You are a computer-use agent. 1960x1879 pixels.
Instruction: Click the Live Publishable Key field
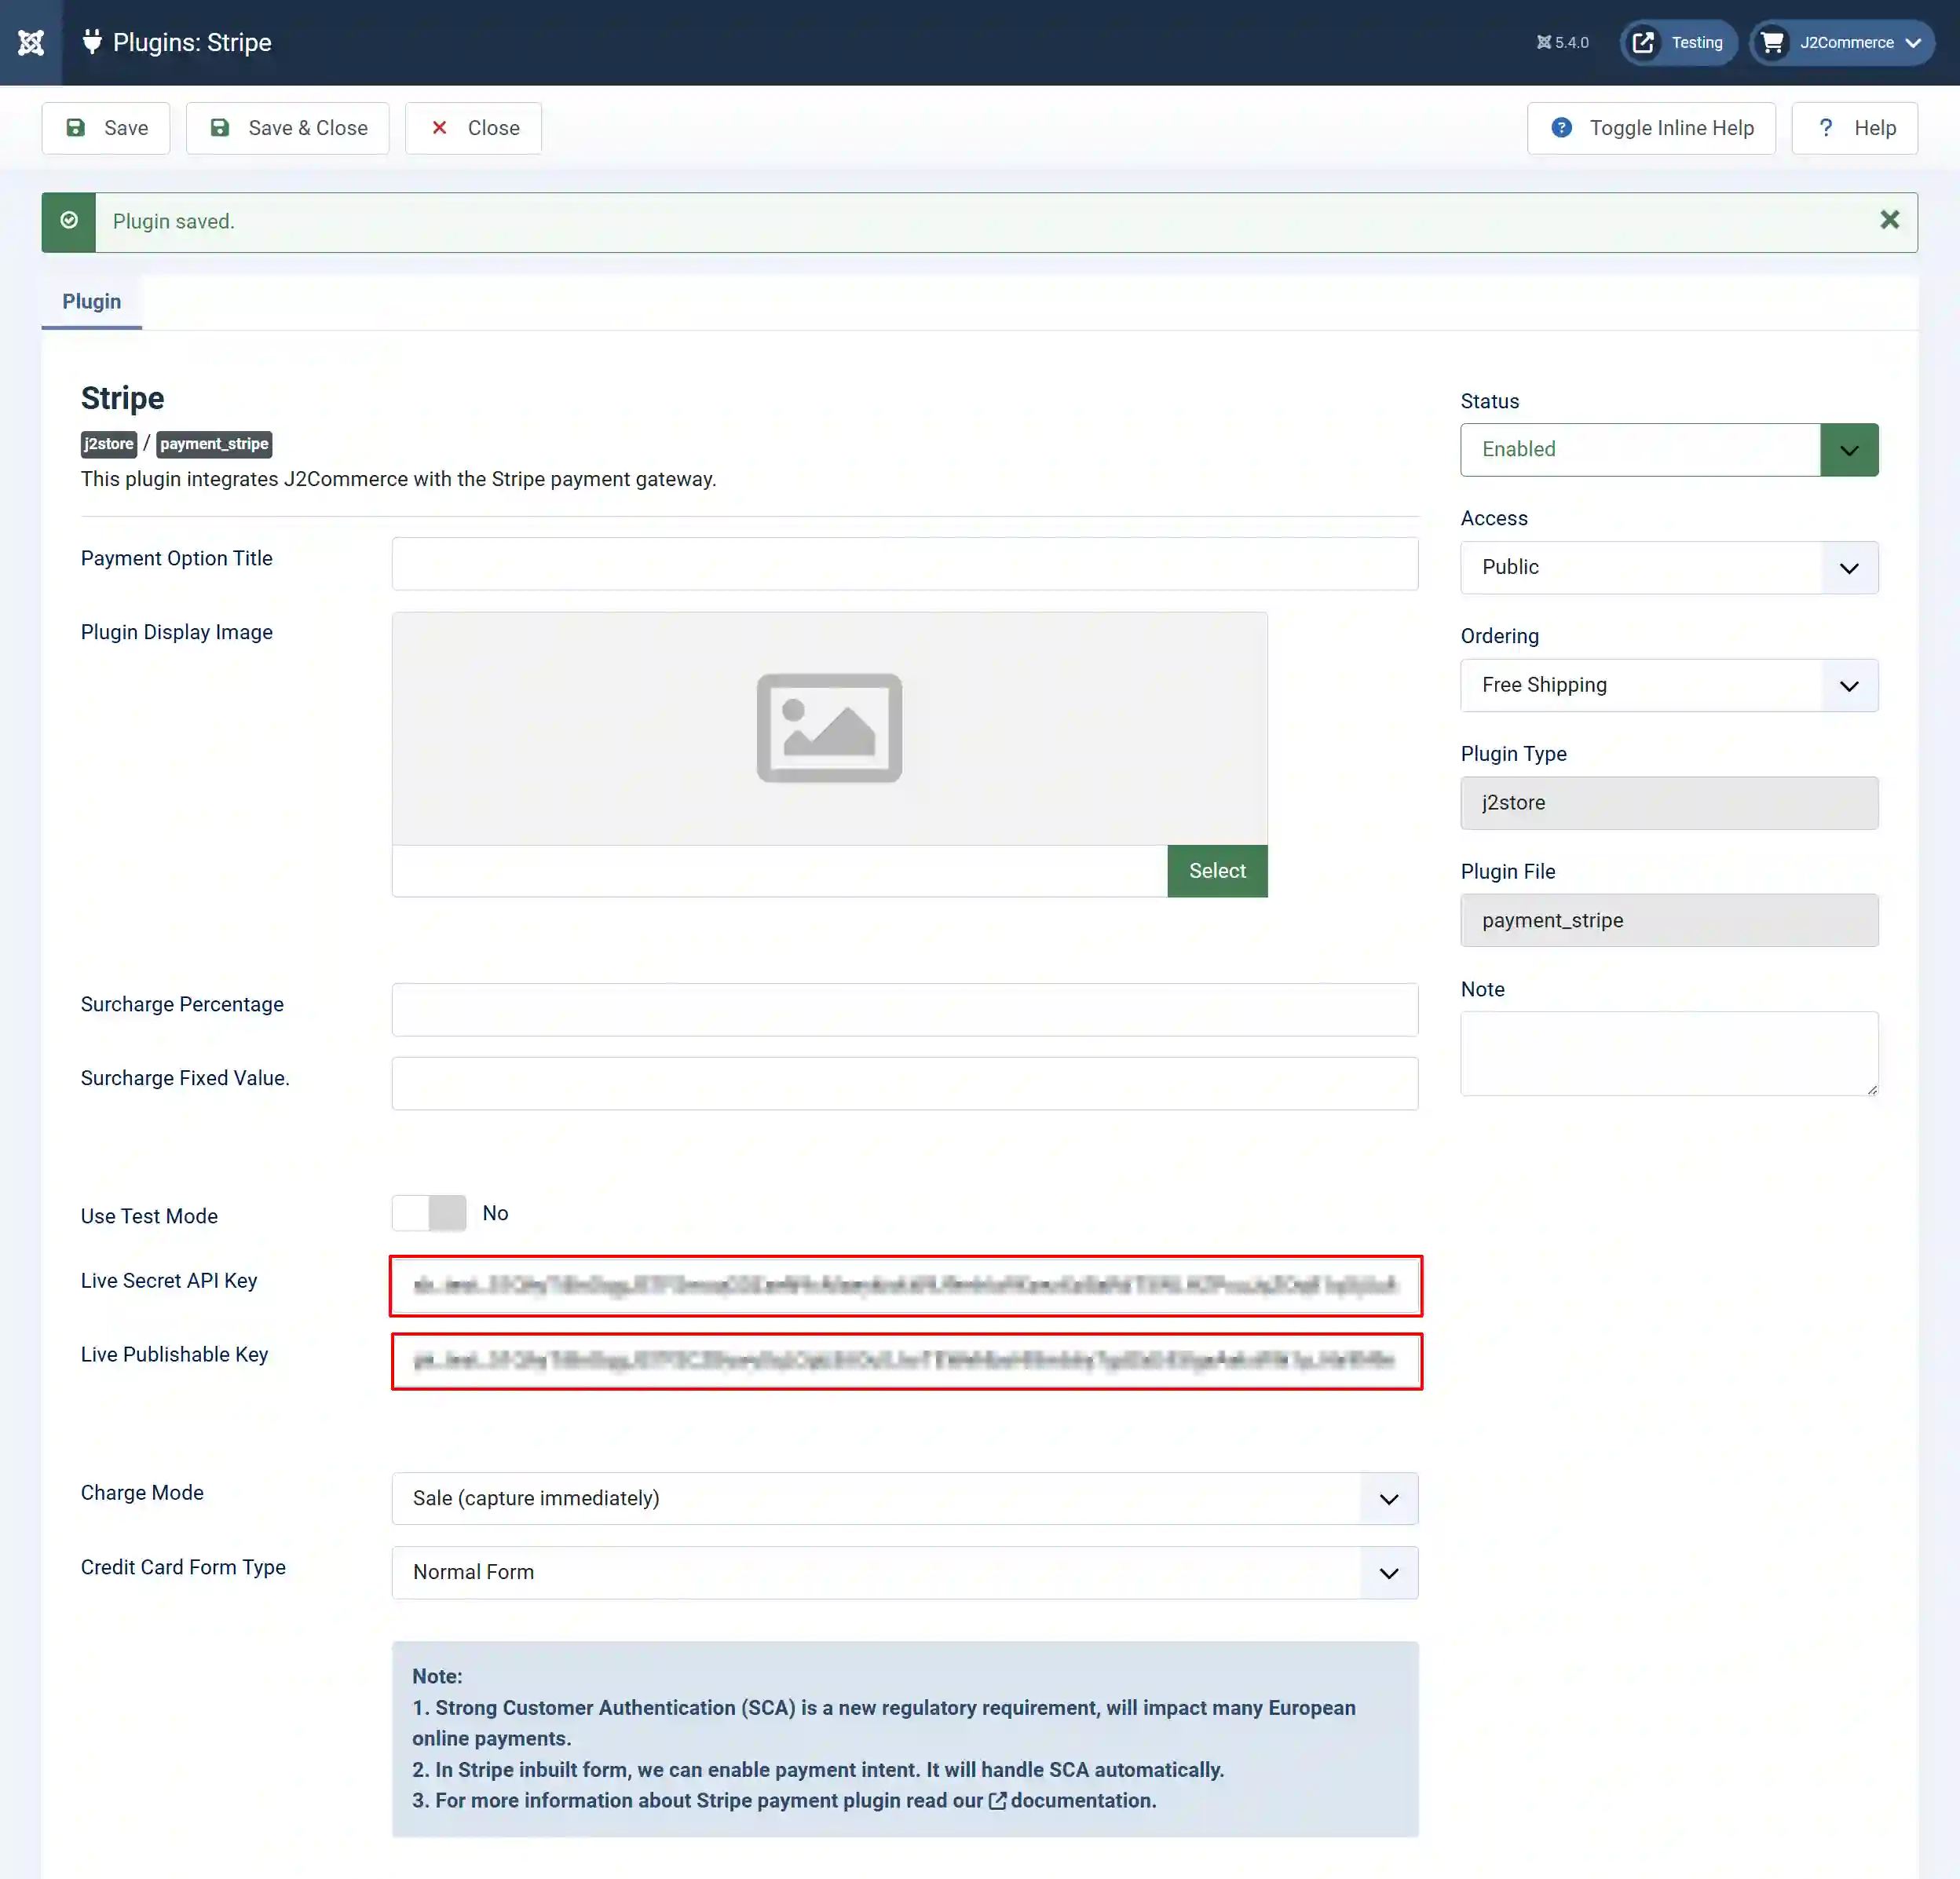tap(904, 1361)
